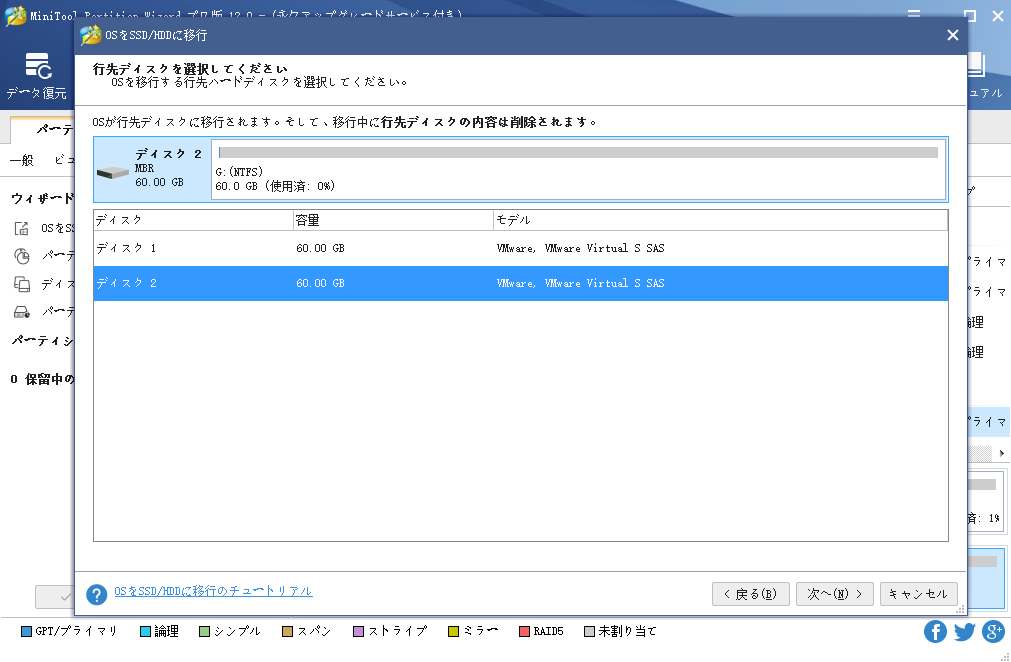Click the スパン legend label
This screenshot has height=662, width=1011.
click(x=314, y=632)
